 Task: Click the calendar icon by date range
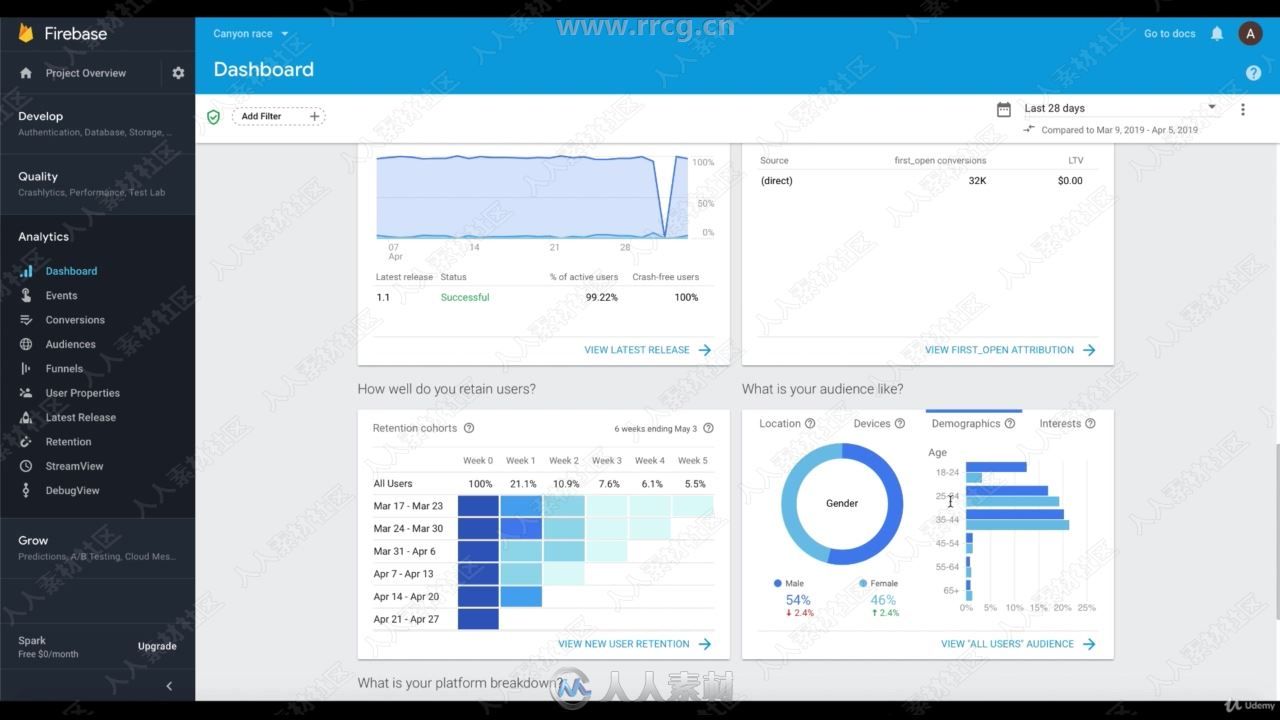click(x=1004, y=109)
